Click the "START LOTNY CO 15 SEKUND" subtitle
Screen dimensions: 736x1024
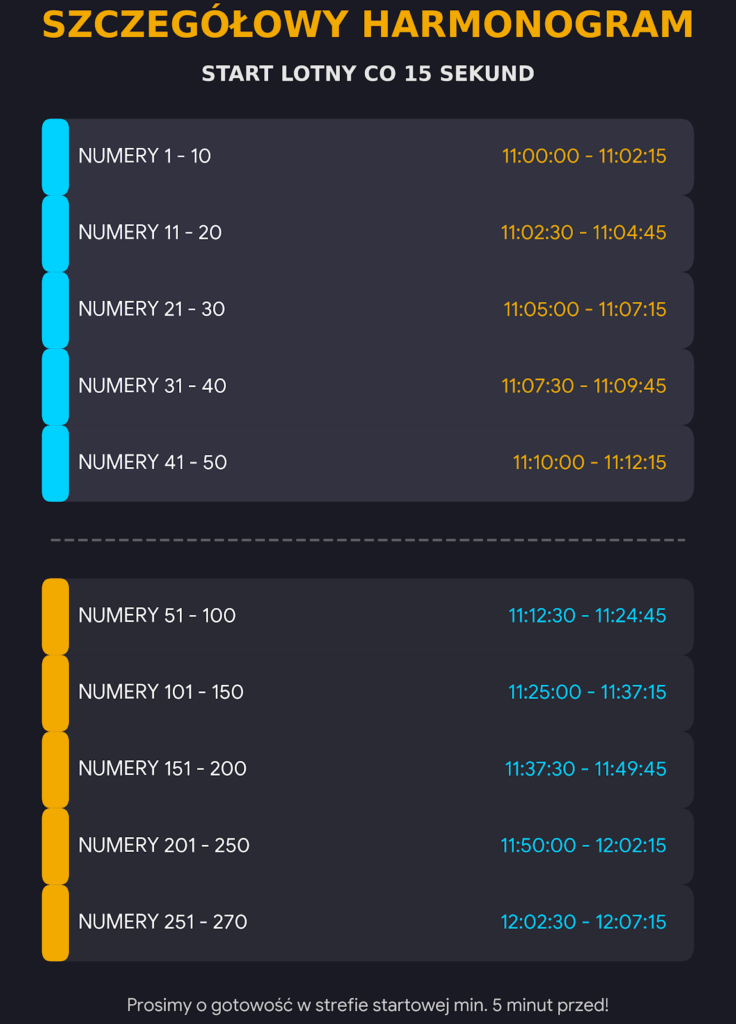(367, 74)
